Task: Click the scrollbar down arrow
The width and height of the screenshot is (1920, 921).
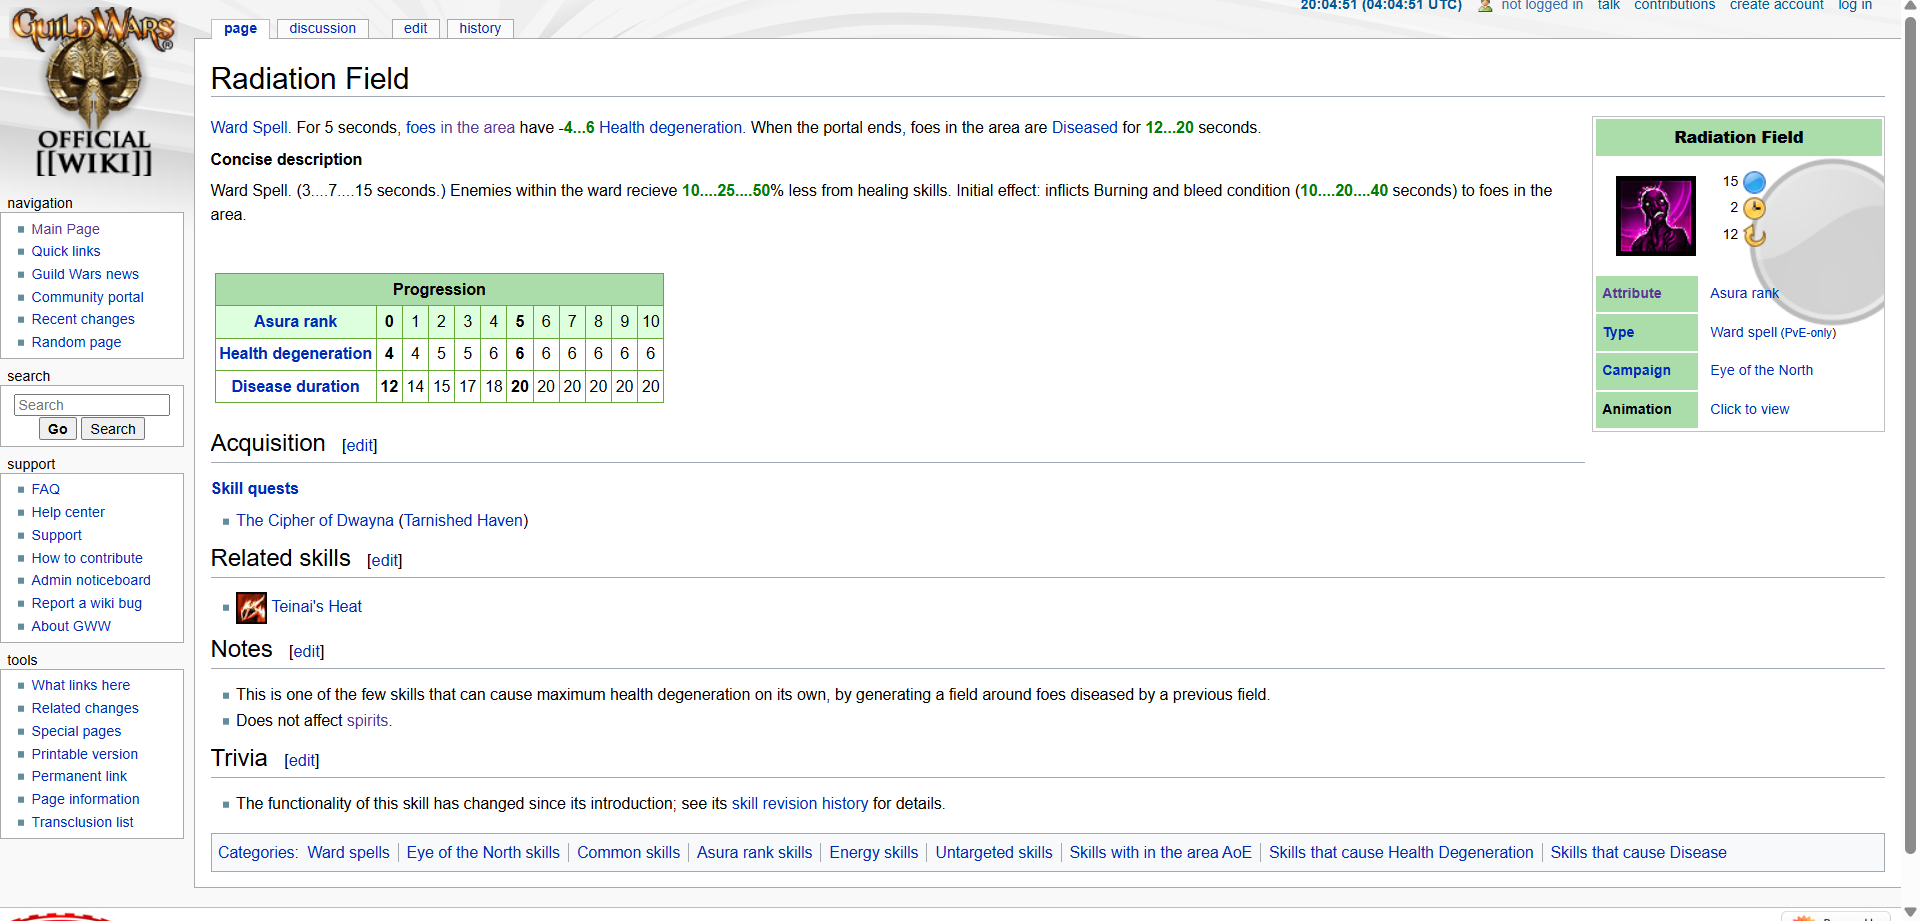Action: point(1911,911)
